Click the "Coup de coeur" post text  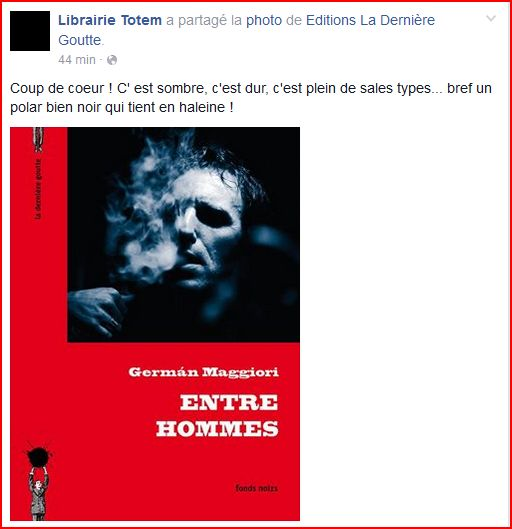tap(61, 88)
